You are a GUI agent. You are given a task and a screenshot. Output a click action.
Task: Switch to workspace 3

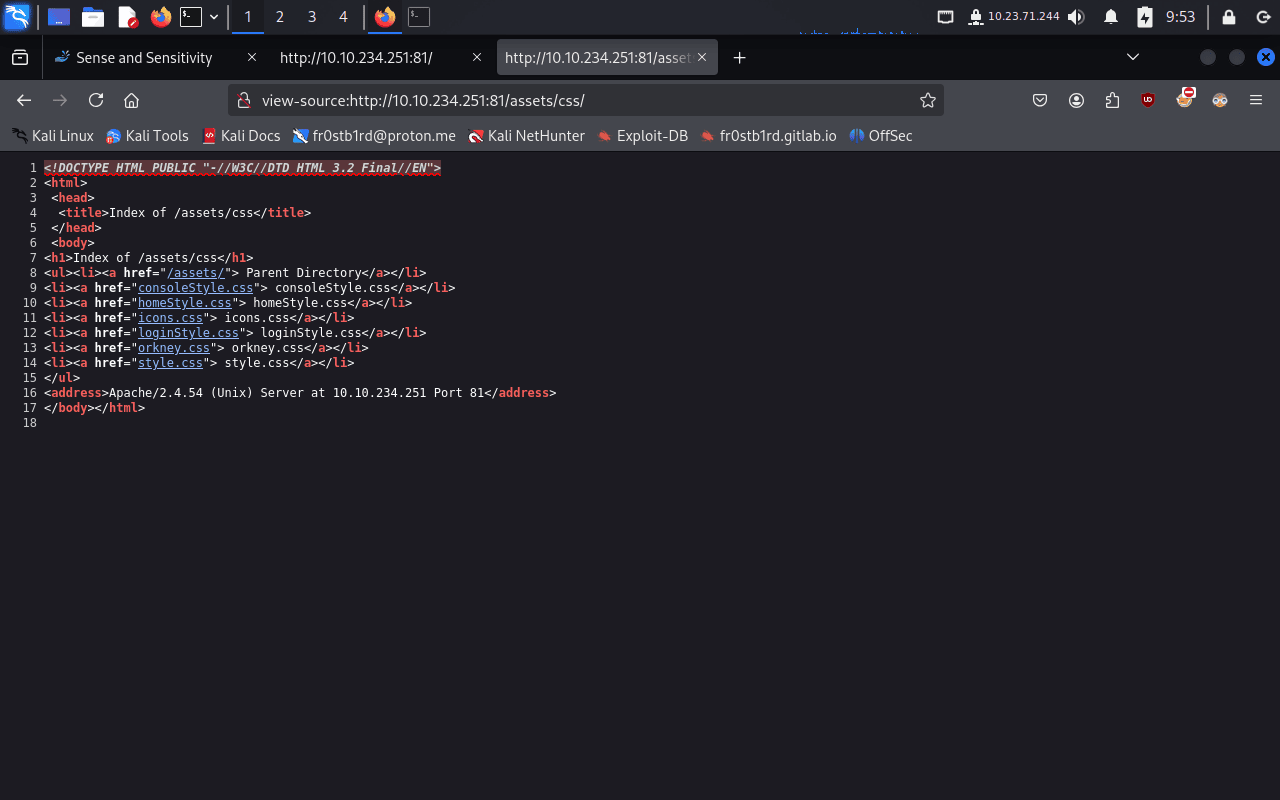[x=312, y=17]
